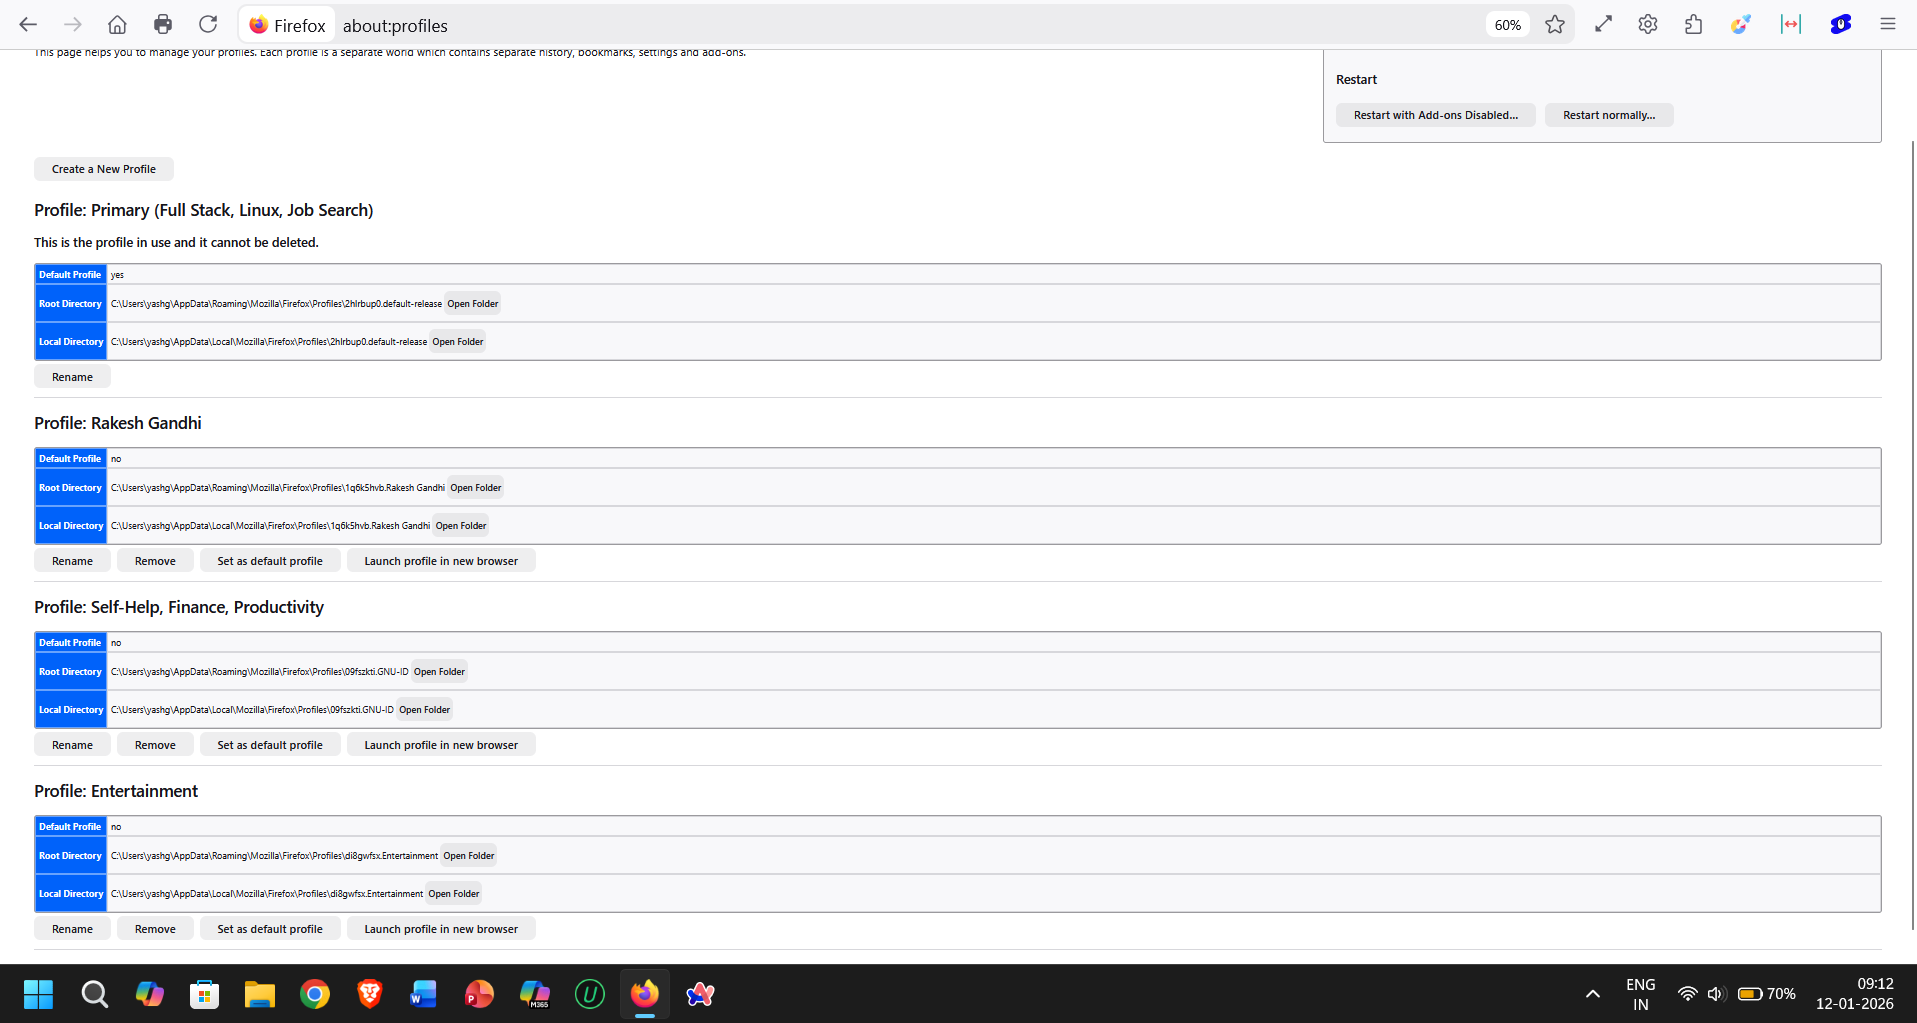This screenshot has height=1023, width=1917.
Task: Launch Brave browser from the taskbar
Action: (370, 994)
